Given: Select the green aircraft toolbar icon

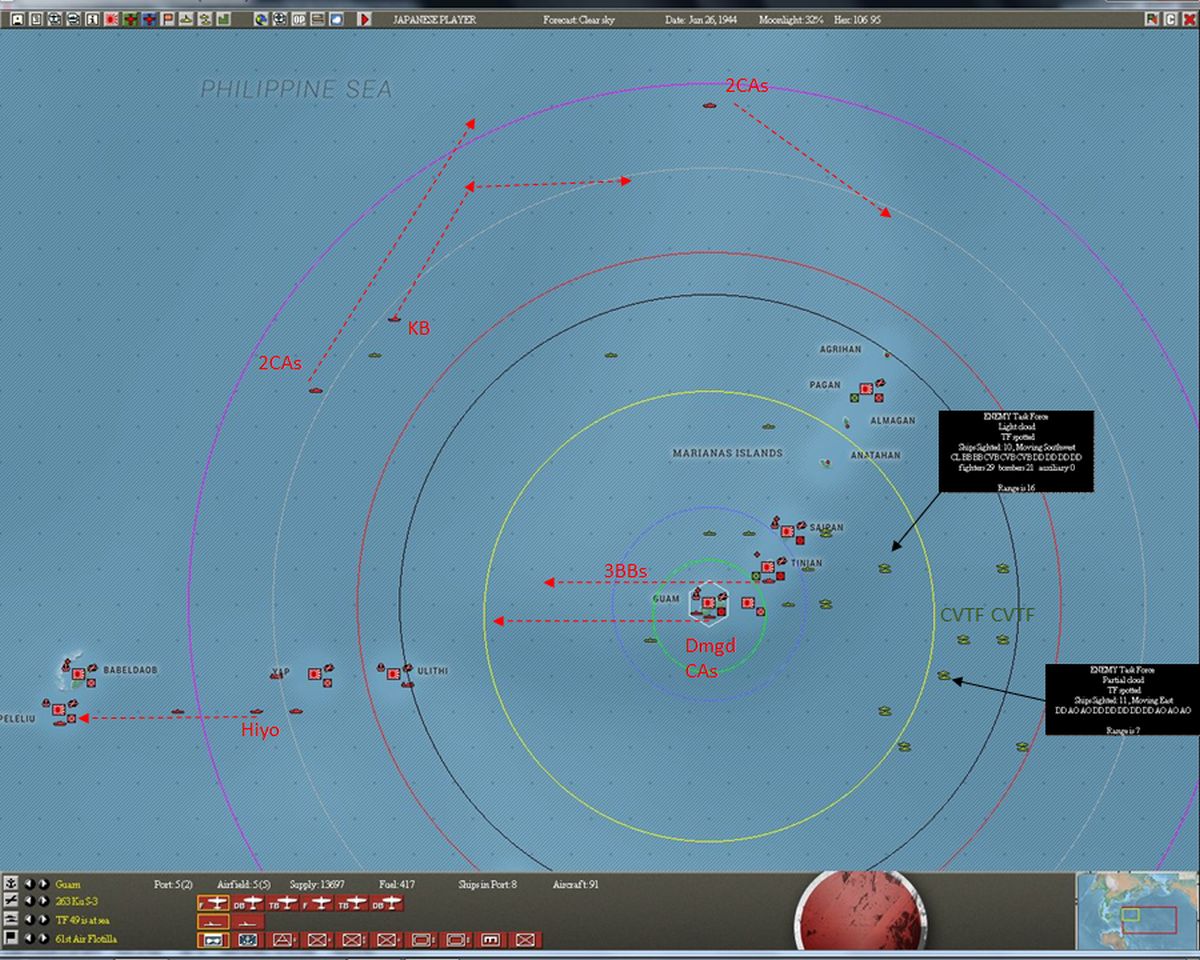Looking at the screenshot, I should pyautogui.click(x=130, y=19).
